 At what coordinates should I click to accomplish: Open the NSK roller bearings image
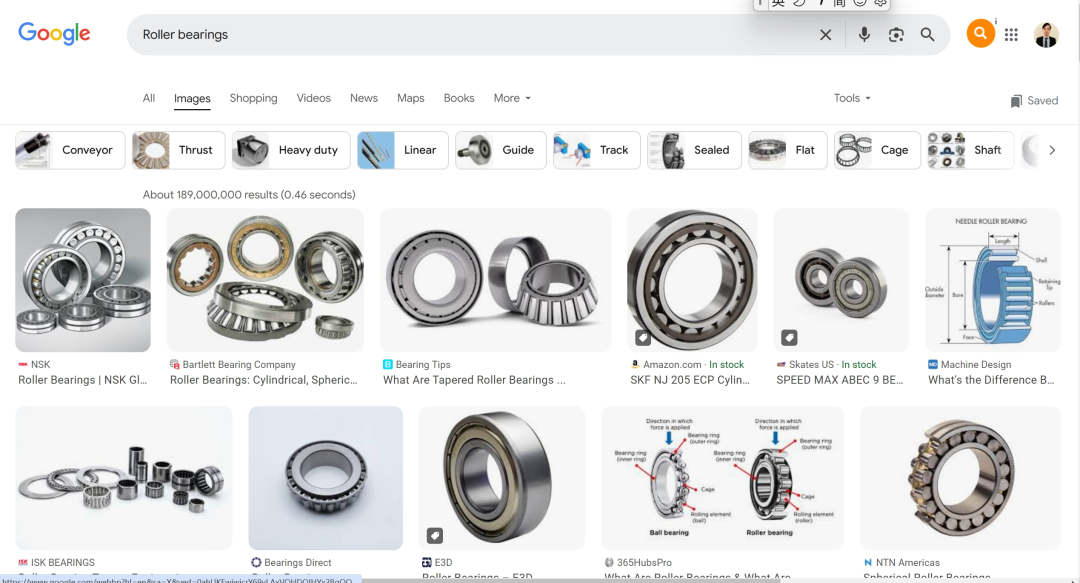coord(83,280)
